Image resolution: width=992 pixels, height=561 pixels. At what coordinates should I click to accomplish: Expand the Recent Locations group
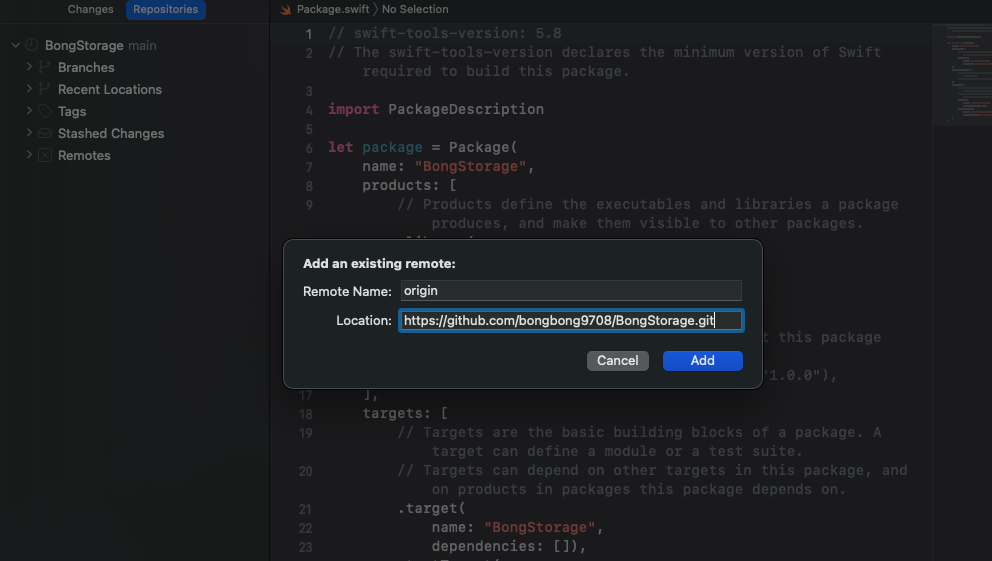coord(29,89)
